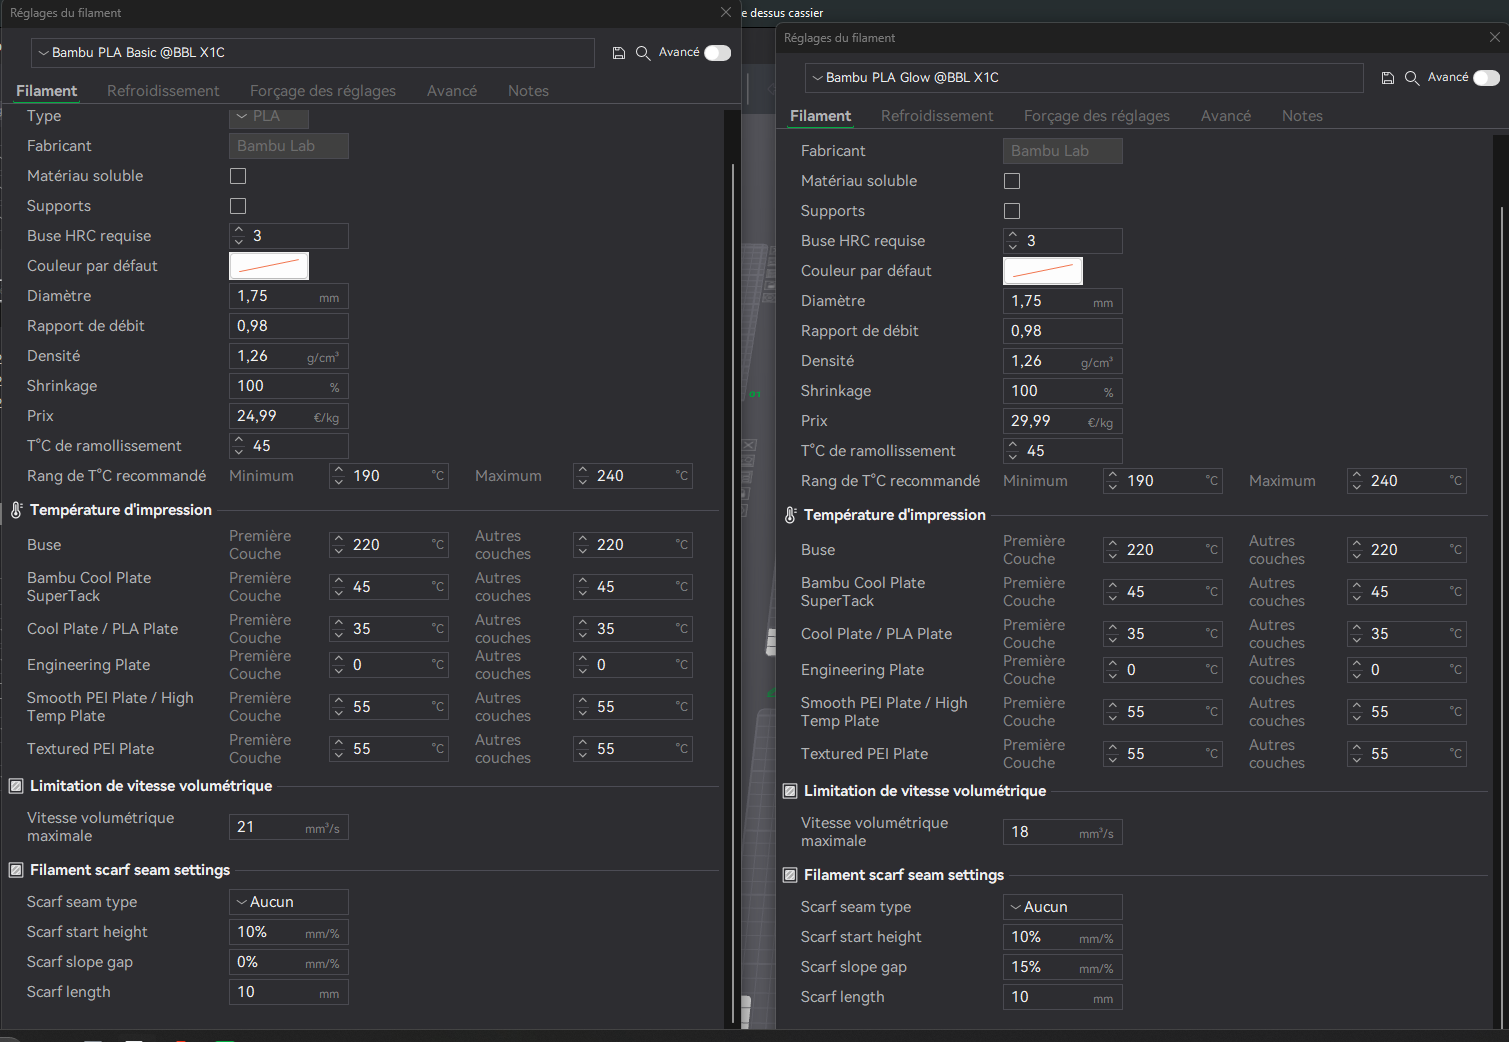This screenshot has height=1042, width=1509.
Task: Click search icon in PLA Glow panel
Action: click(x=1412, y=78)
